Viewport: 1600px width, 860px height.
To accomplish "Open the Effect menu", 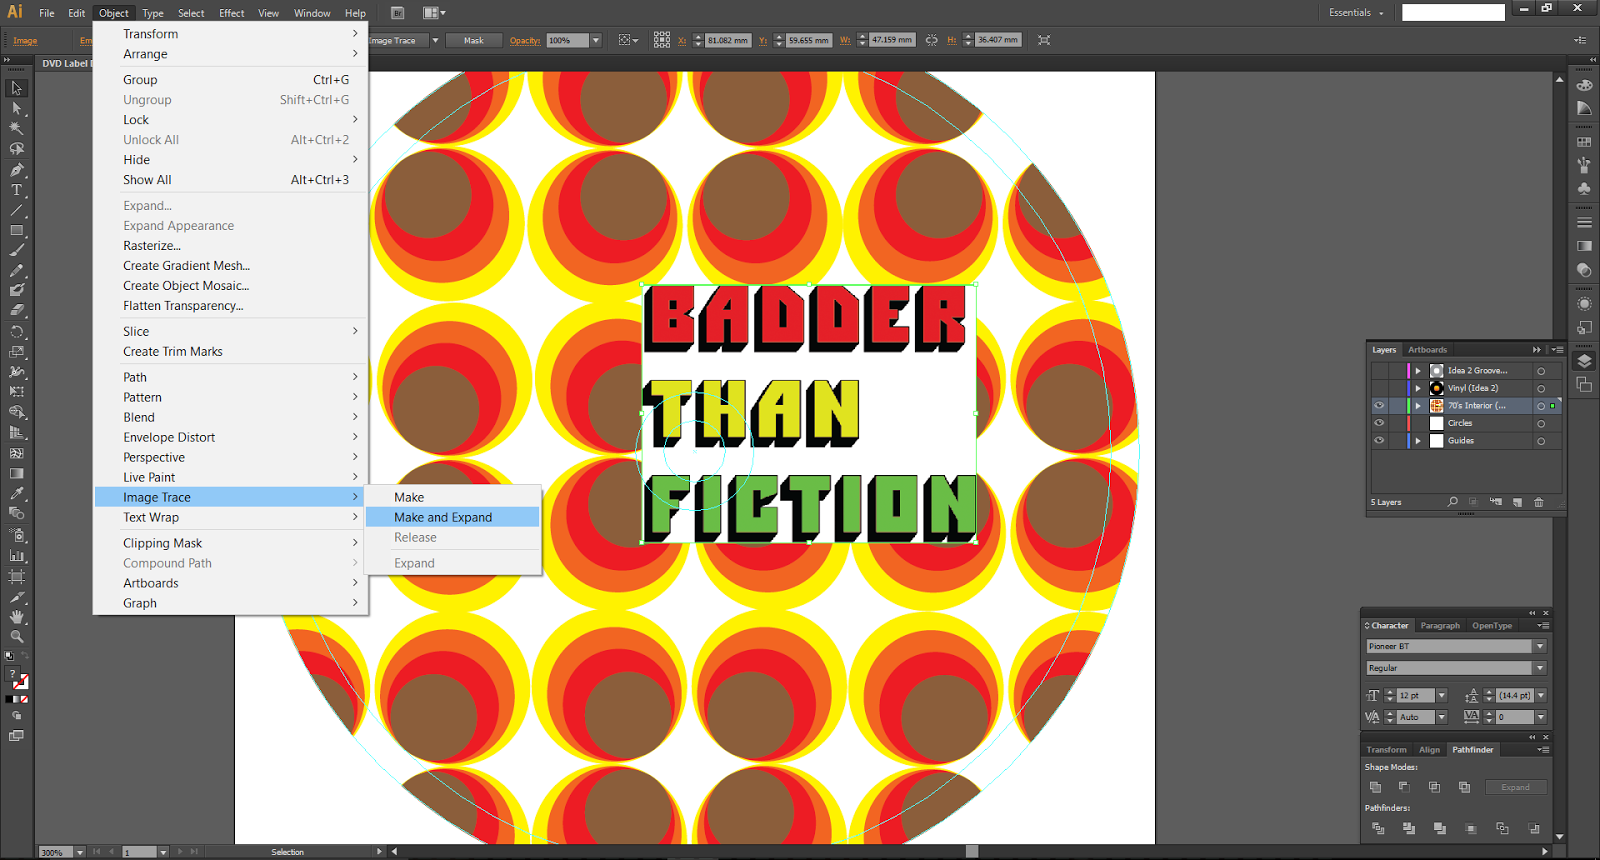I will pos(232,13).
